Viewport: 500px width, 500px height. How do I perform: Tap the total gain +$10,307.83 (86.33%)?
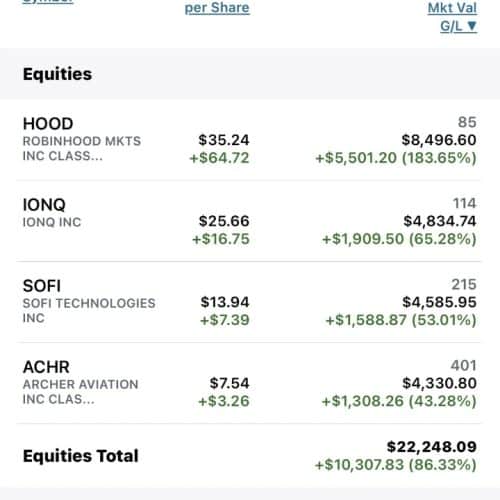(396, 465)
